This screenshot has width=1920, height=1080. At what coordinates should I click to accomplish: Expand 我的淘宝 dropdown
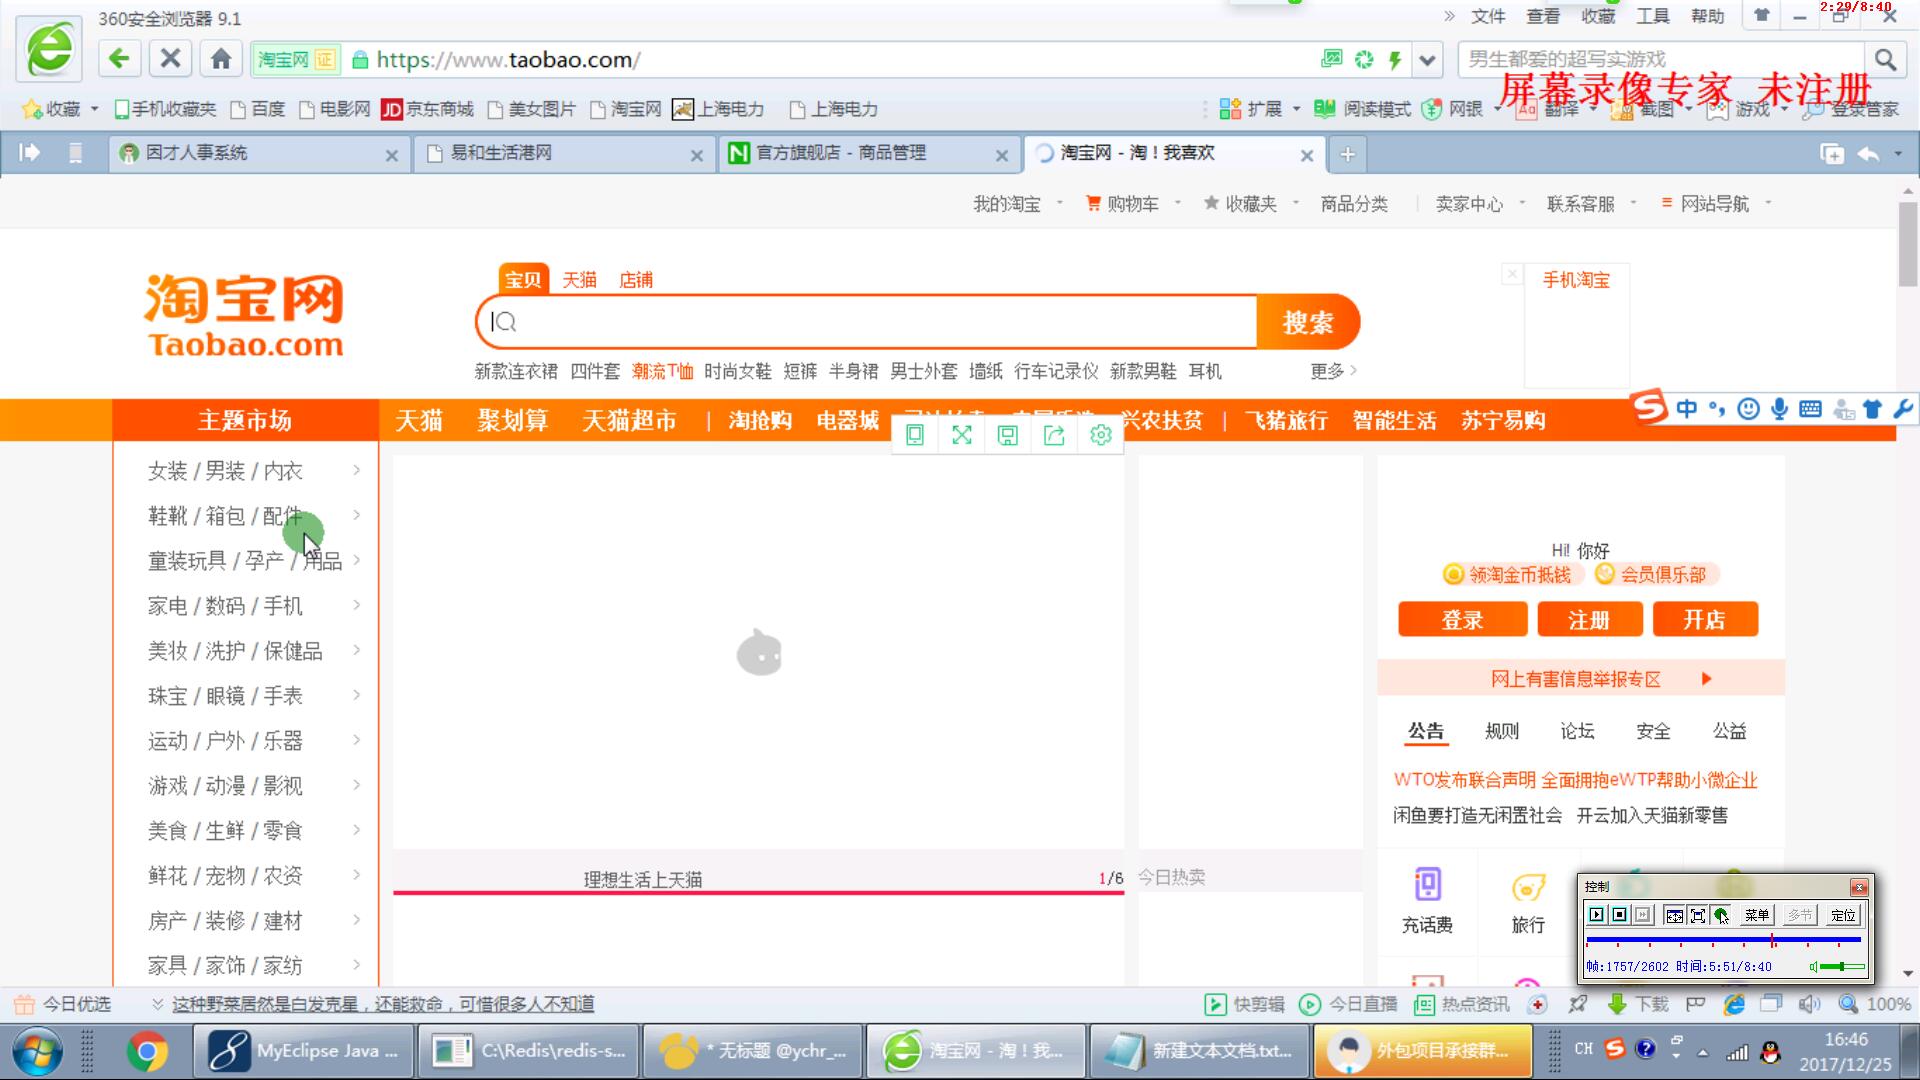click(1017, 204)
